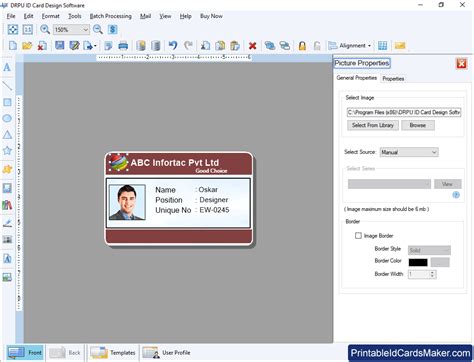Screen dimensions: 474x362
Task: Toggle the grid view icon
Action: click(382, 46)
